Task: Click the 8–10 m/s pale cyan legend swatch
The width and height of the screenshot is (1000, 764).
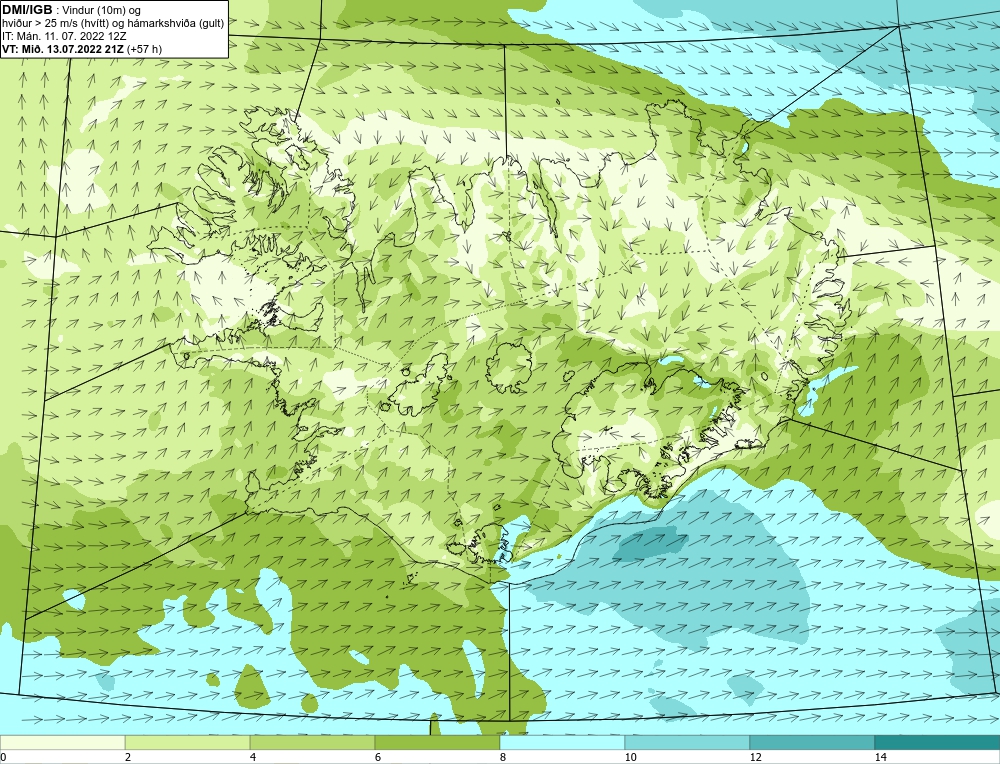Action: (562, 742)
